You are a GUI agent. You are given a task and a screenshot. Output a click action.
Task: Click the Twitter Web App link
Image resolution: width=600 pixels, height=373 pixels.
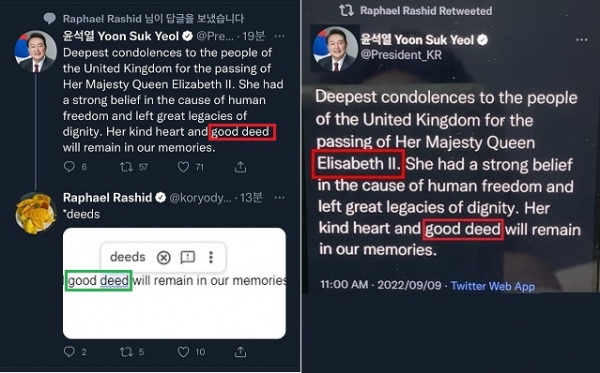(x=493, y=286)
